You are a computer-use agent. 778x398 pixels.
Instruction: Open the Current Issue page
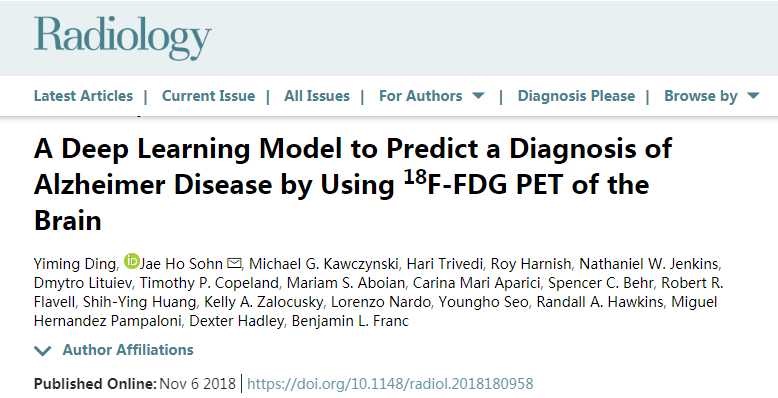(208, 96)
